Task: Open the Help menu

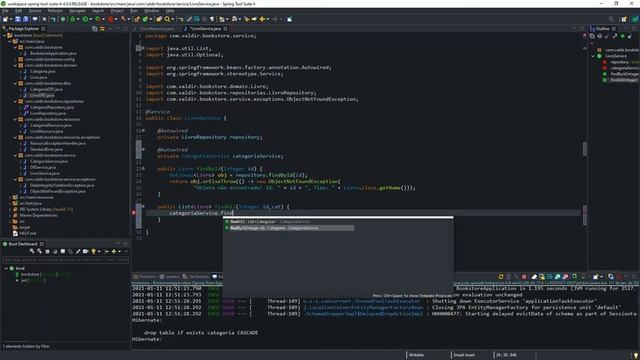Action: pyautogui.click(x=170, y=11)
